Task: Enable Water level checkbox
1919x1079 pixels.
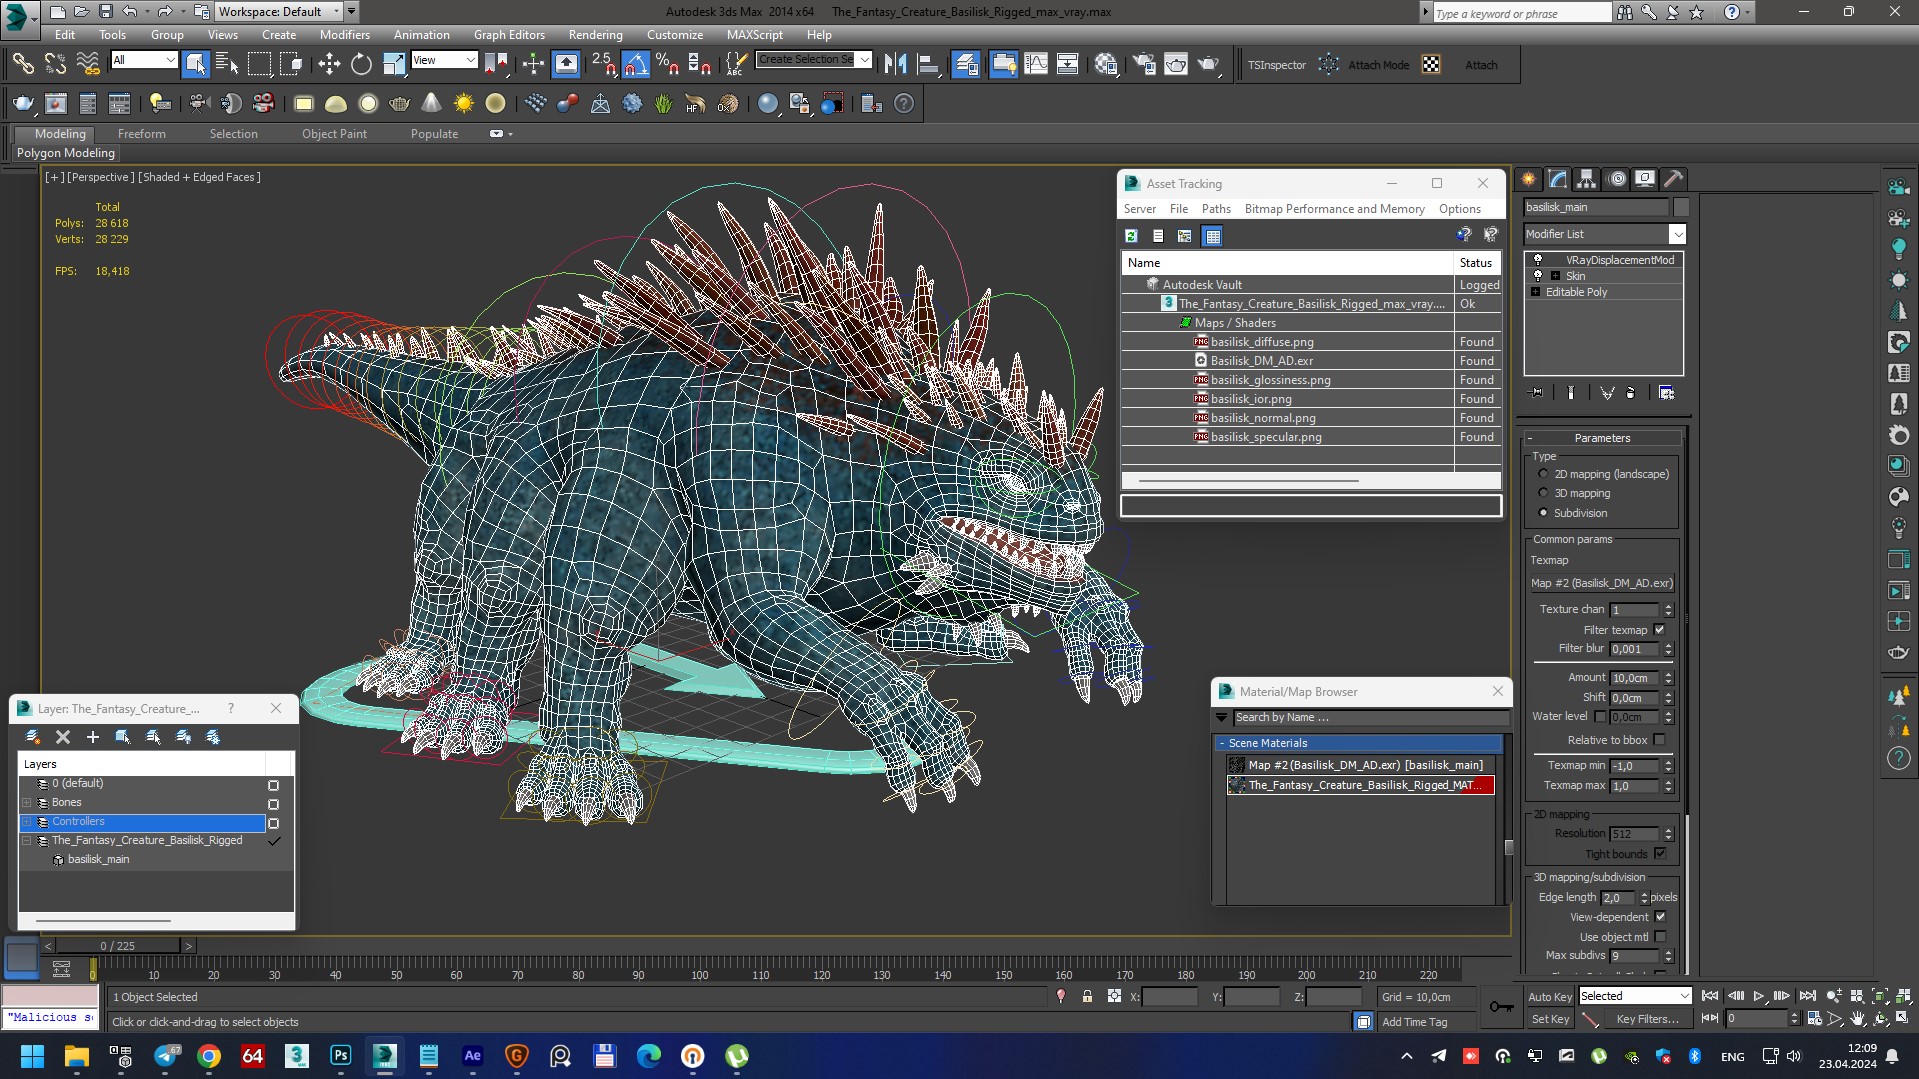Action: coord(1600,717)
